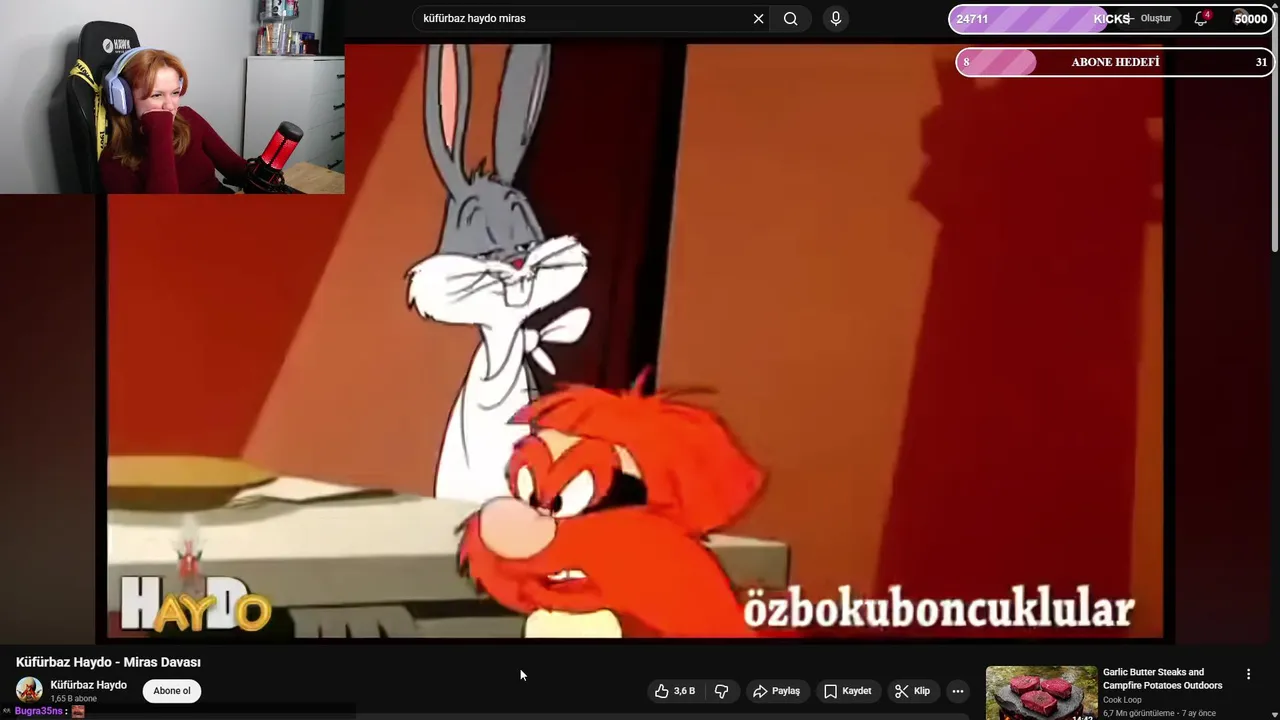Dislike the video with thumbs-down icon
This screenshot has height=720, width=1280.
click(x=722, y=691)
